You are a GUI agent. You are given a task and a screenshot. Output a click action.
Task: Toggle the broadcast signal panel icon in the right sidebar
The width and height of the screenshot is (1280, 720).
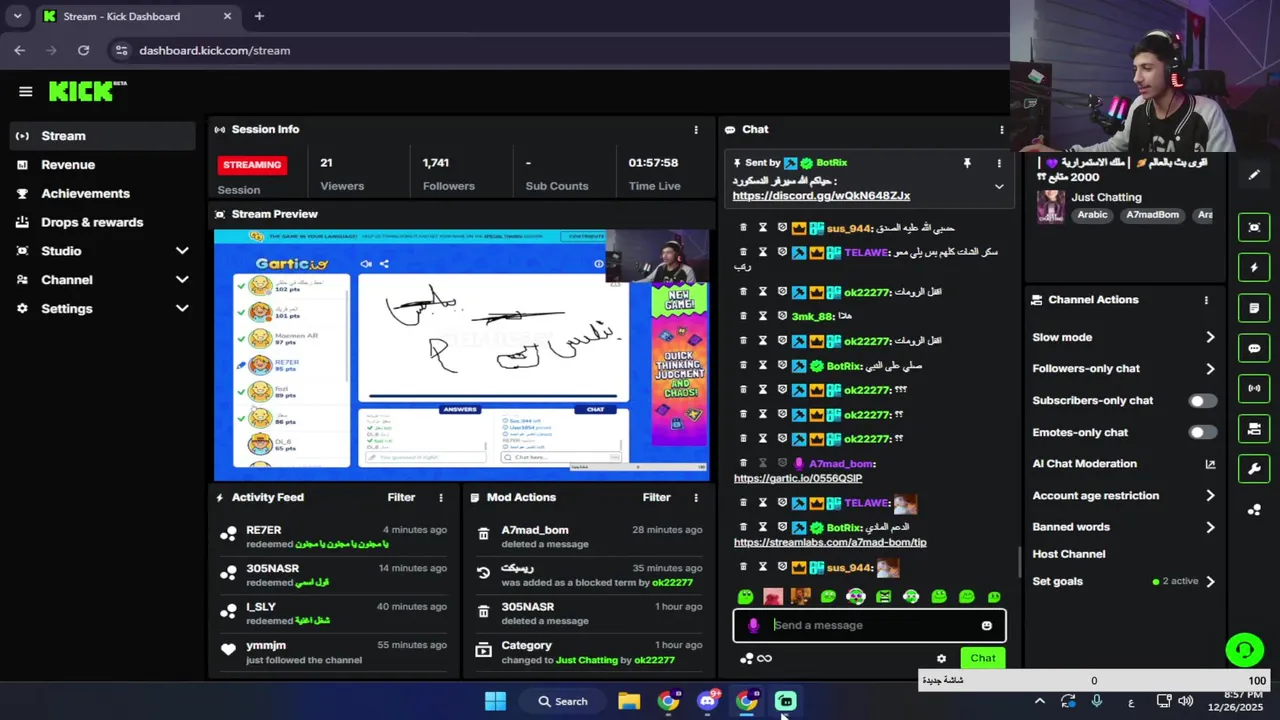tap(1254, 388)
